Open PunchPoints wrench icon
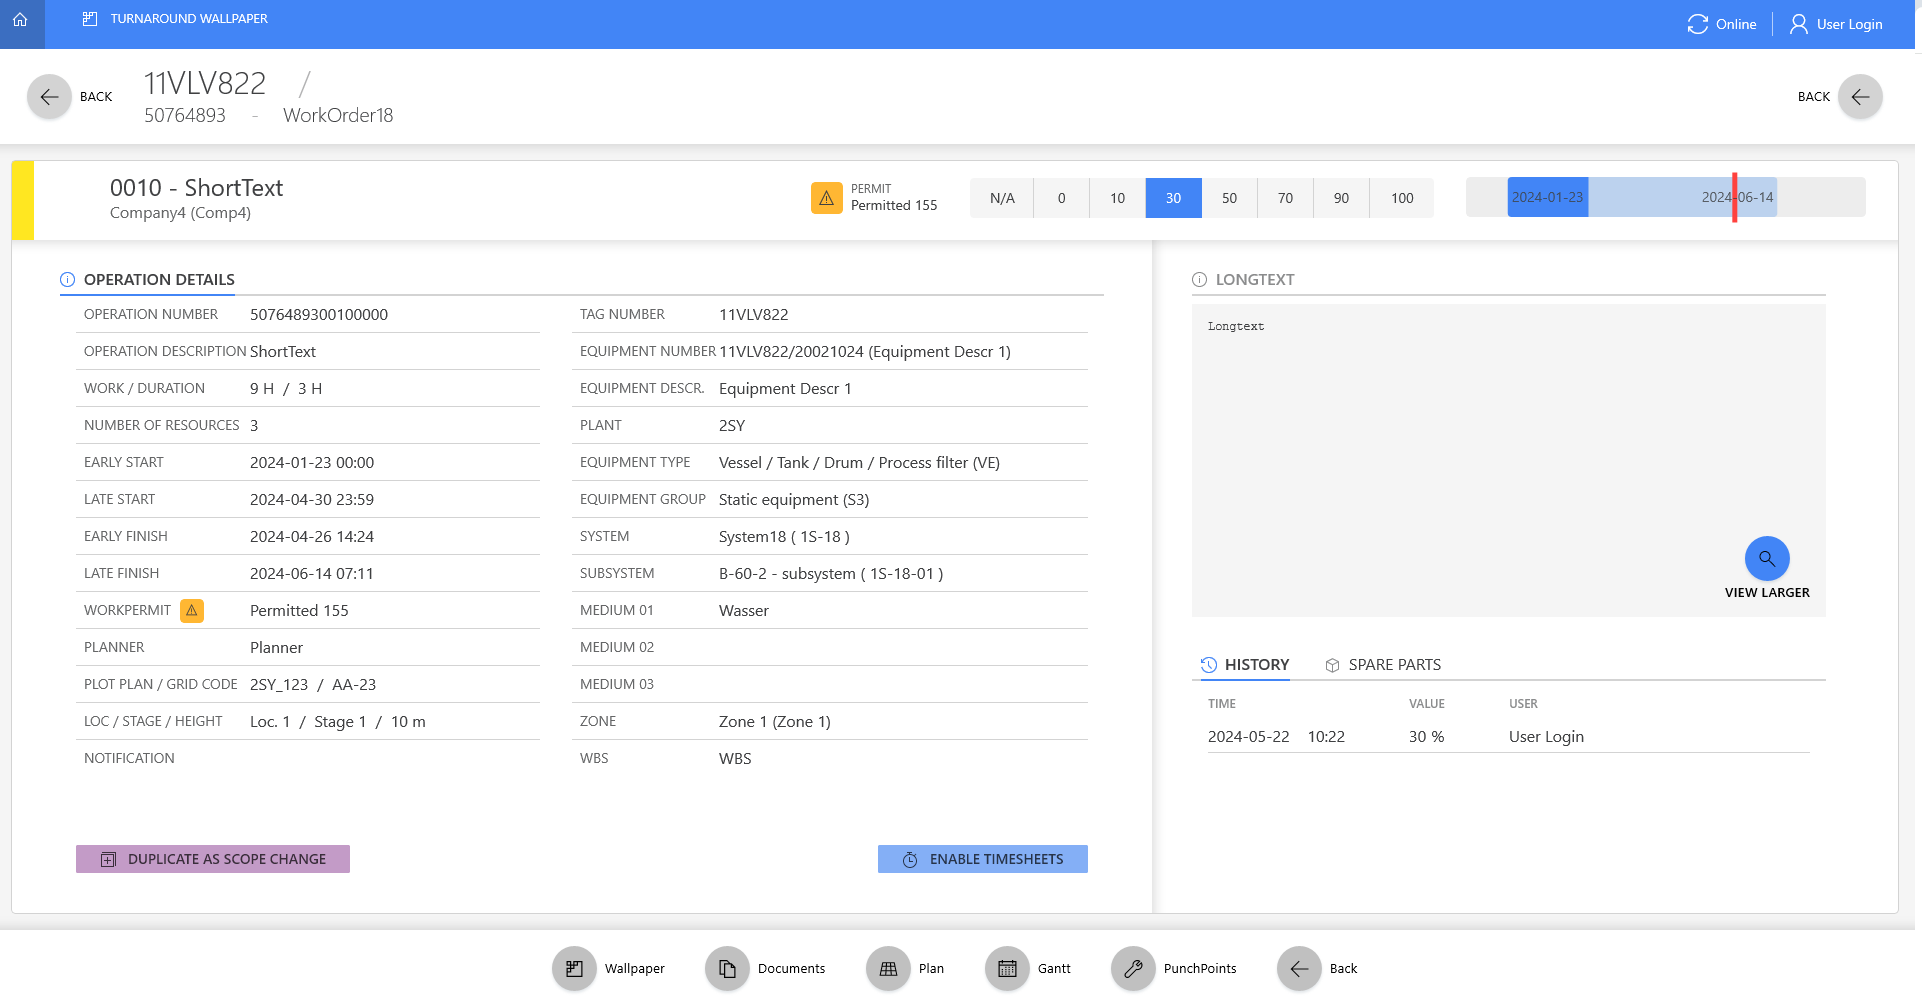 tap(1133, 968)
